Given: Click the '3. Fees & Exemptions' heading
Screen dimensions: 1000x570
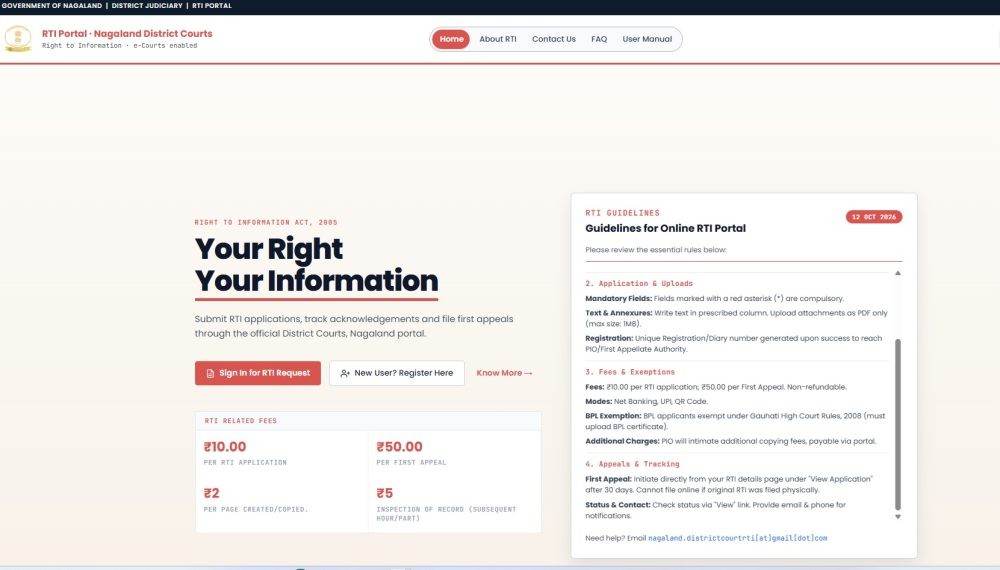Looking at the screenshot, I should tap(629, 372).
